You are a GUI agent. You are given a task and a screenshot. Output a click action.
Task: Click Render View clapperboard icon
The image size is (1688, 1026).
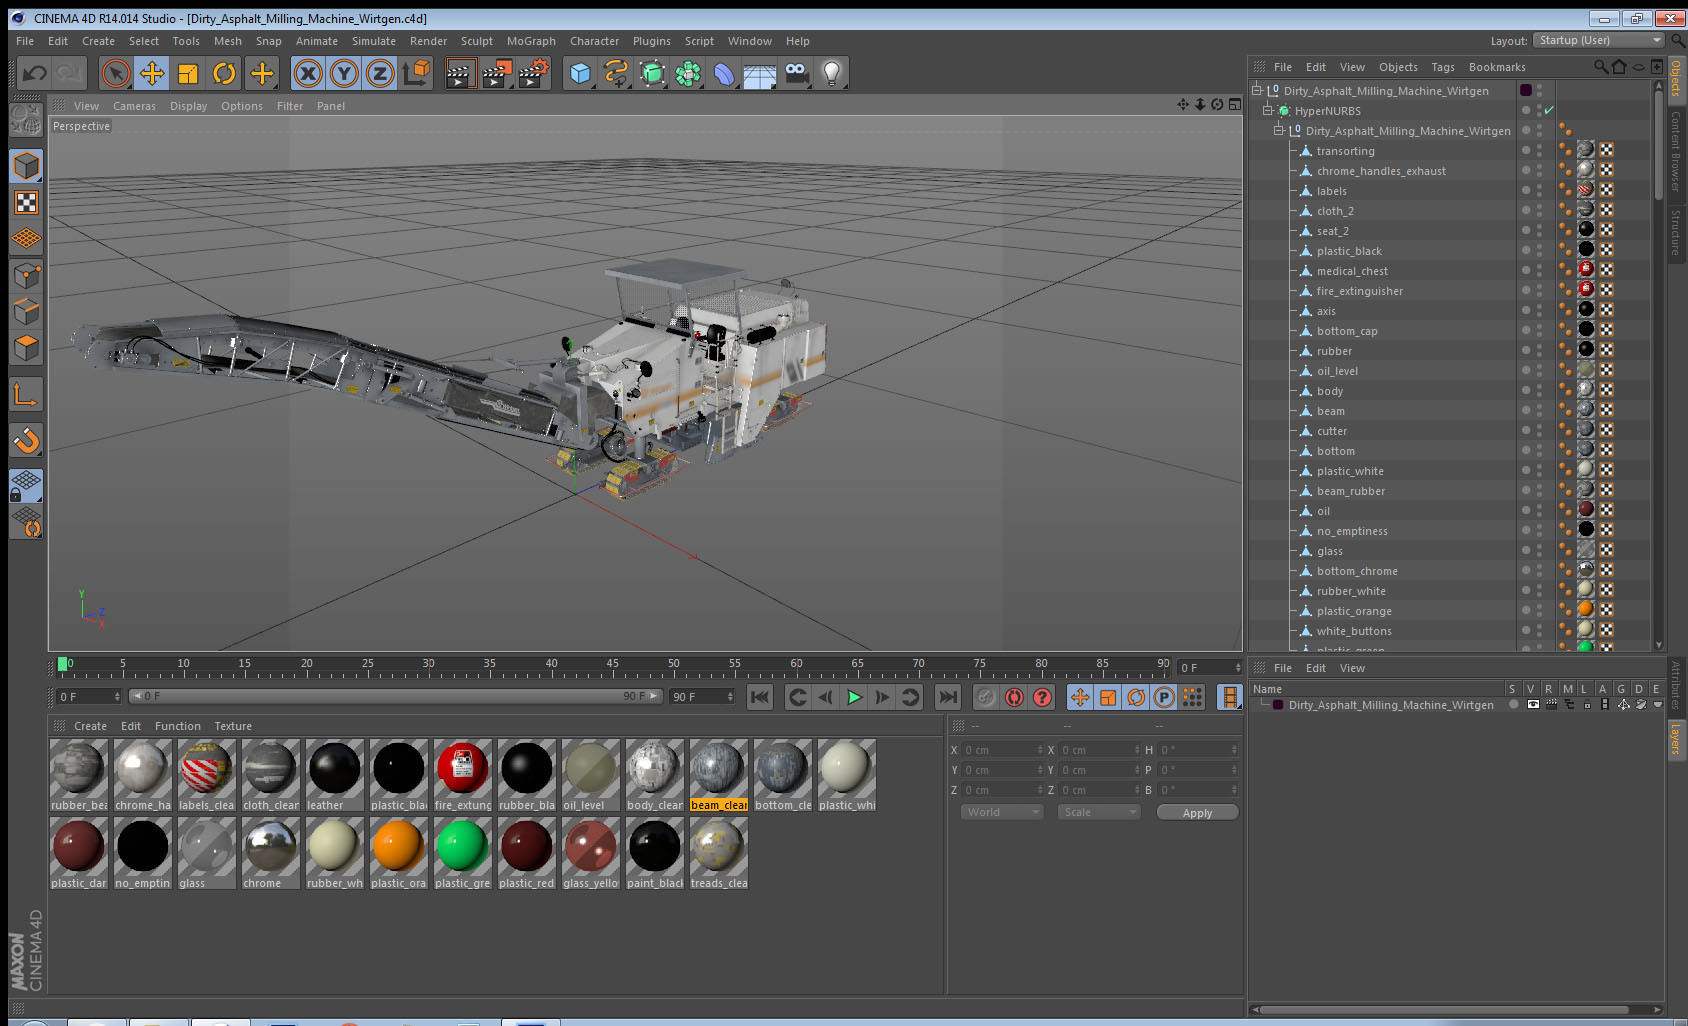click(460, 73)
